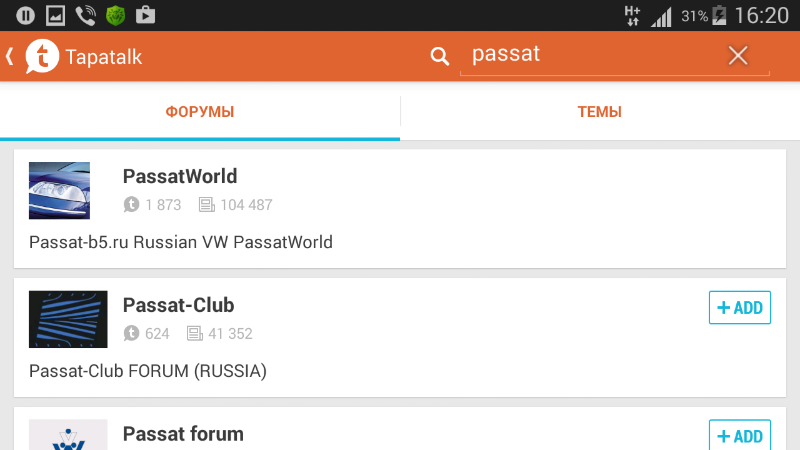Tap PassatWorld posts count icon
Image resolution: width=800 pixels, height=450 pixels.
tap(207, 205)
